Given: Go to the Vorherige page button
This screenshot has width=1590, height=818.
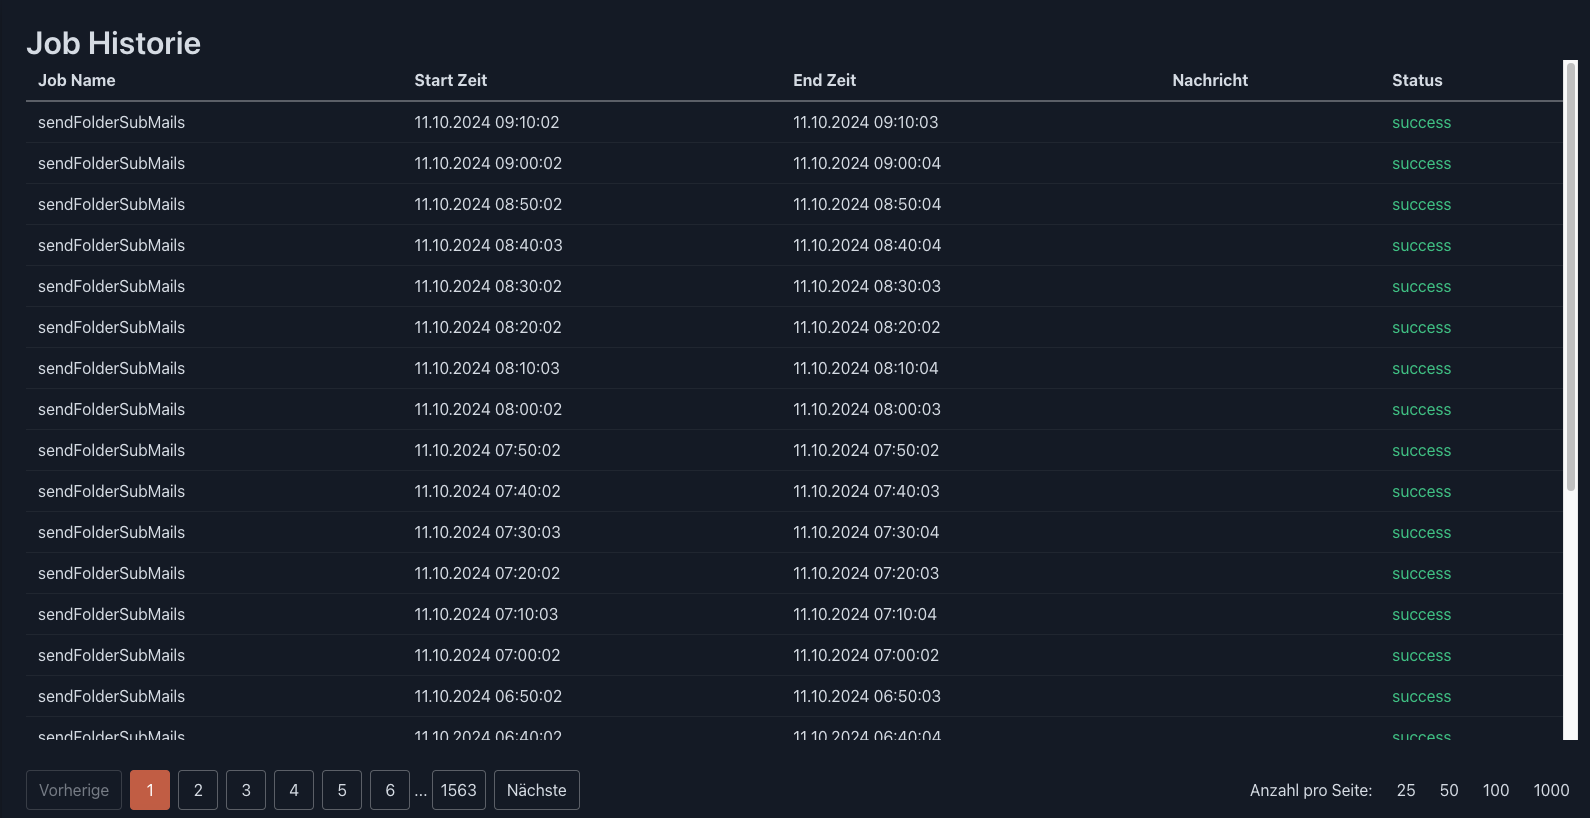Looking at the screenshot, I should (74, 790).
